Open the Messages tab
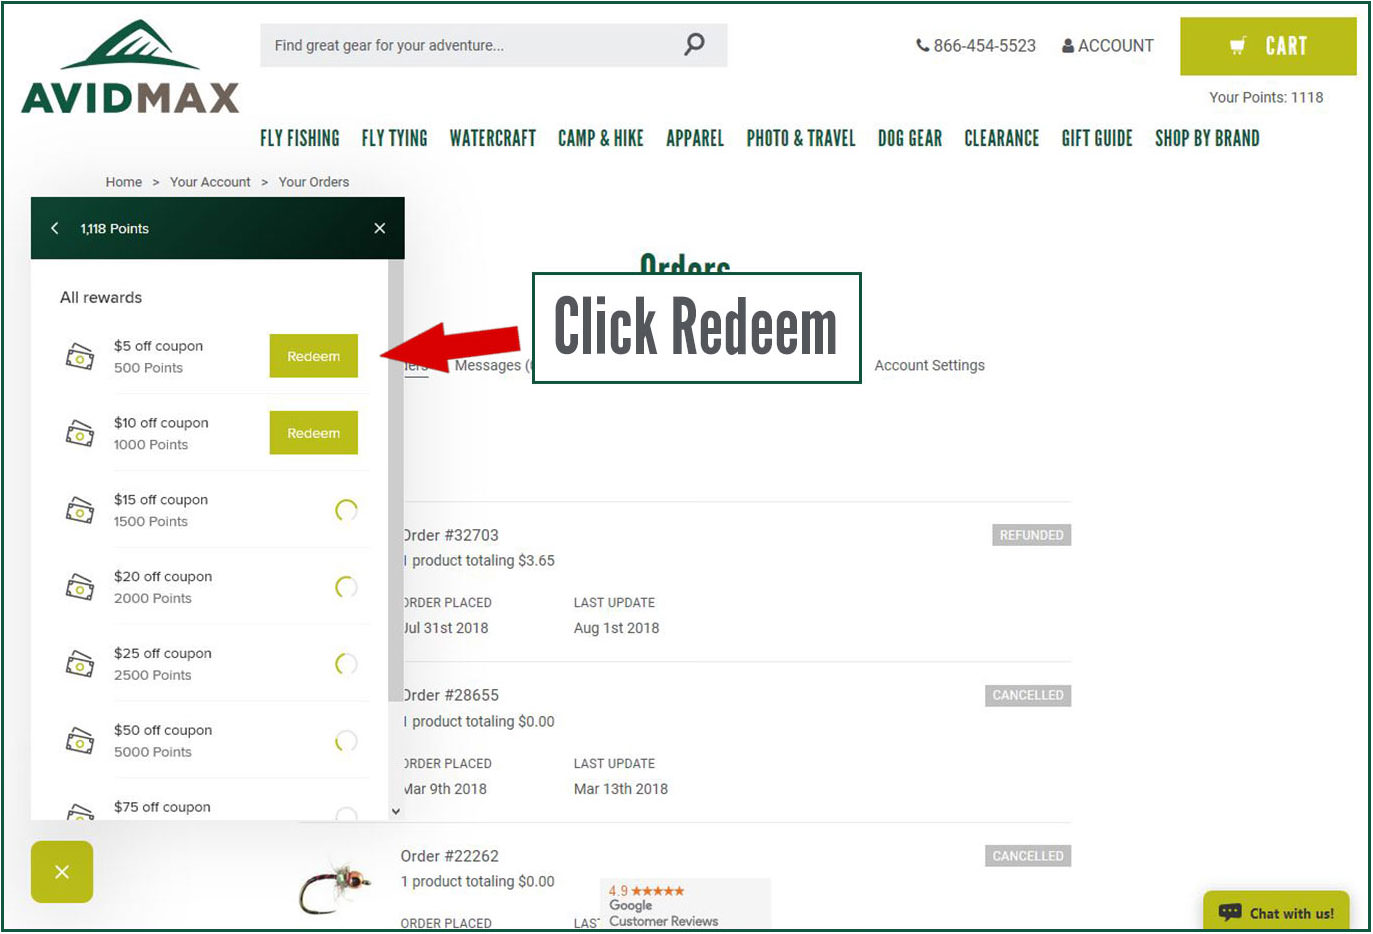The image size is (1373, 934). [x=492, y=365]
